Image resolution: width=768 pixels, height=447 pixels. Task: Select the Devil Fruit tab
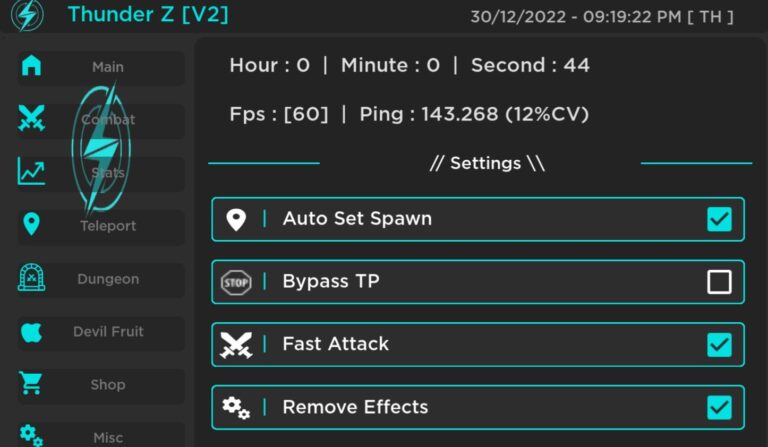tap(108, 332)
